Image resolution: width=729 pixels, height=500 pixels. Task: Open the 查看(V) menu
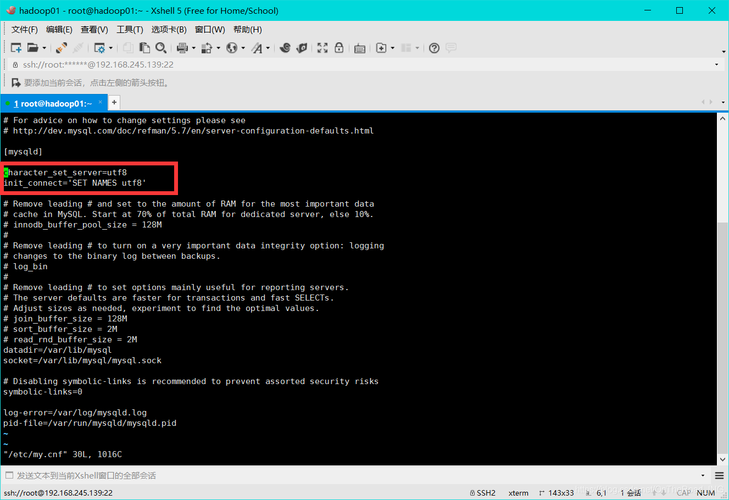coord(94,30)
